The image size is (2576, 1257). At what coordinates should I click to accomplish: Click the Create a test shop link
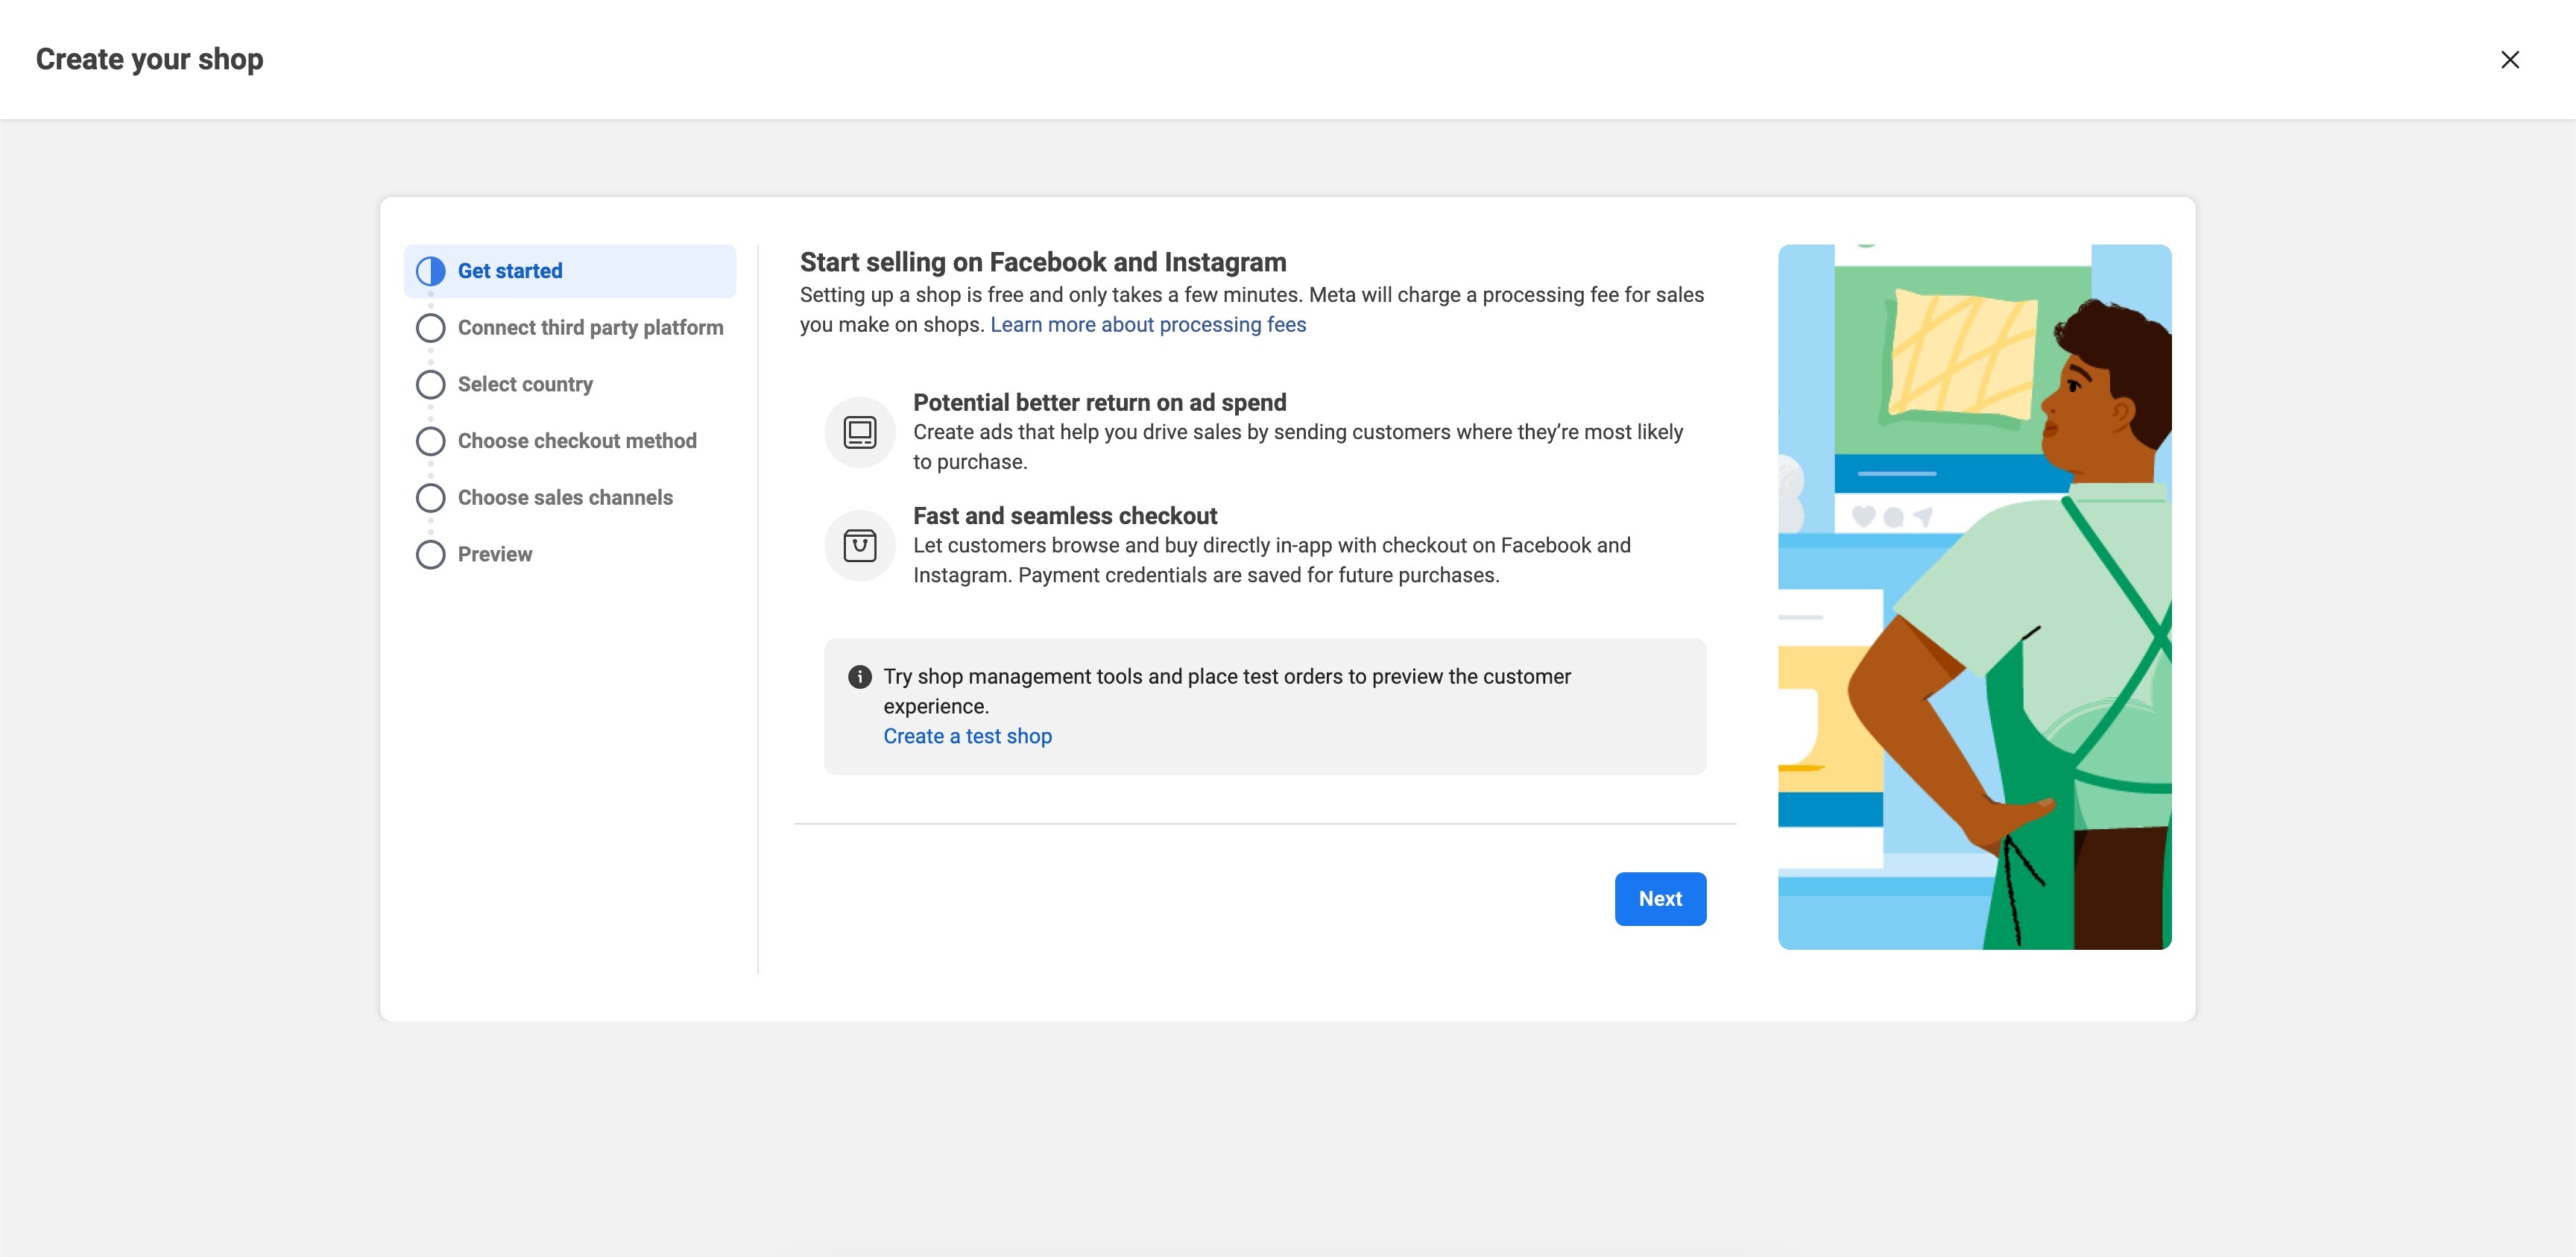[967, 737]
